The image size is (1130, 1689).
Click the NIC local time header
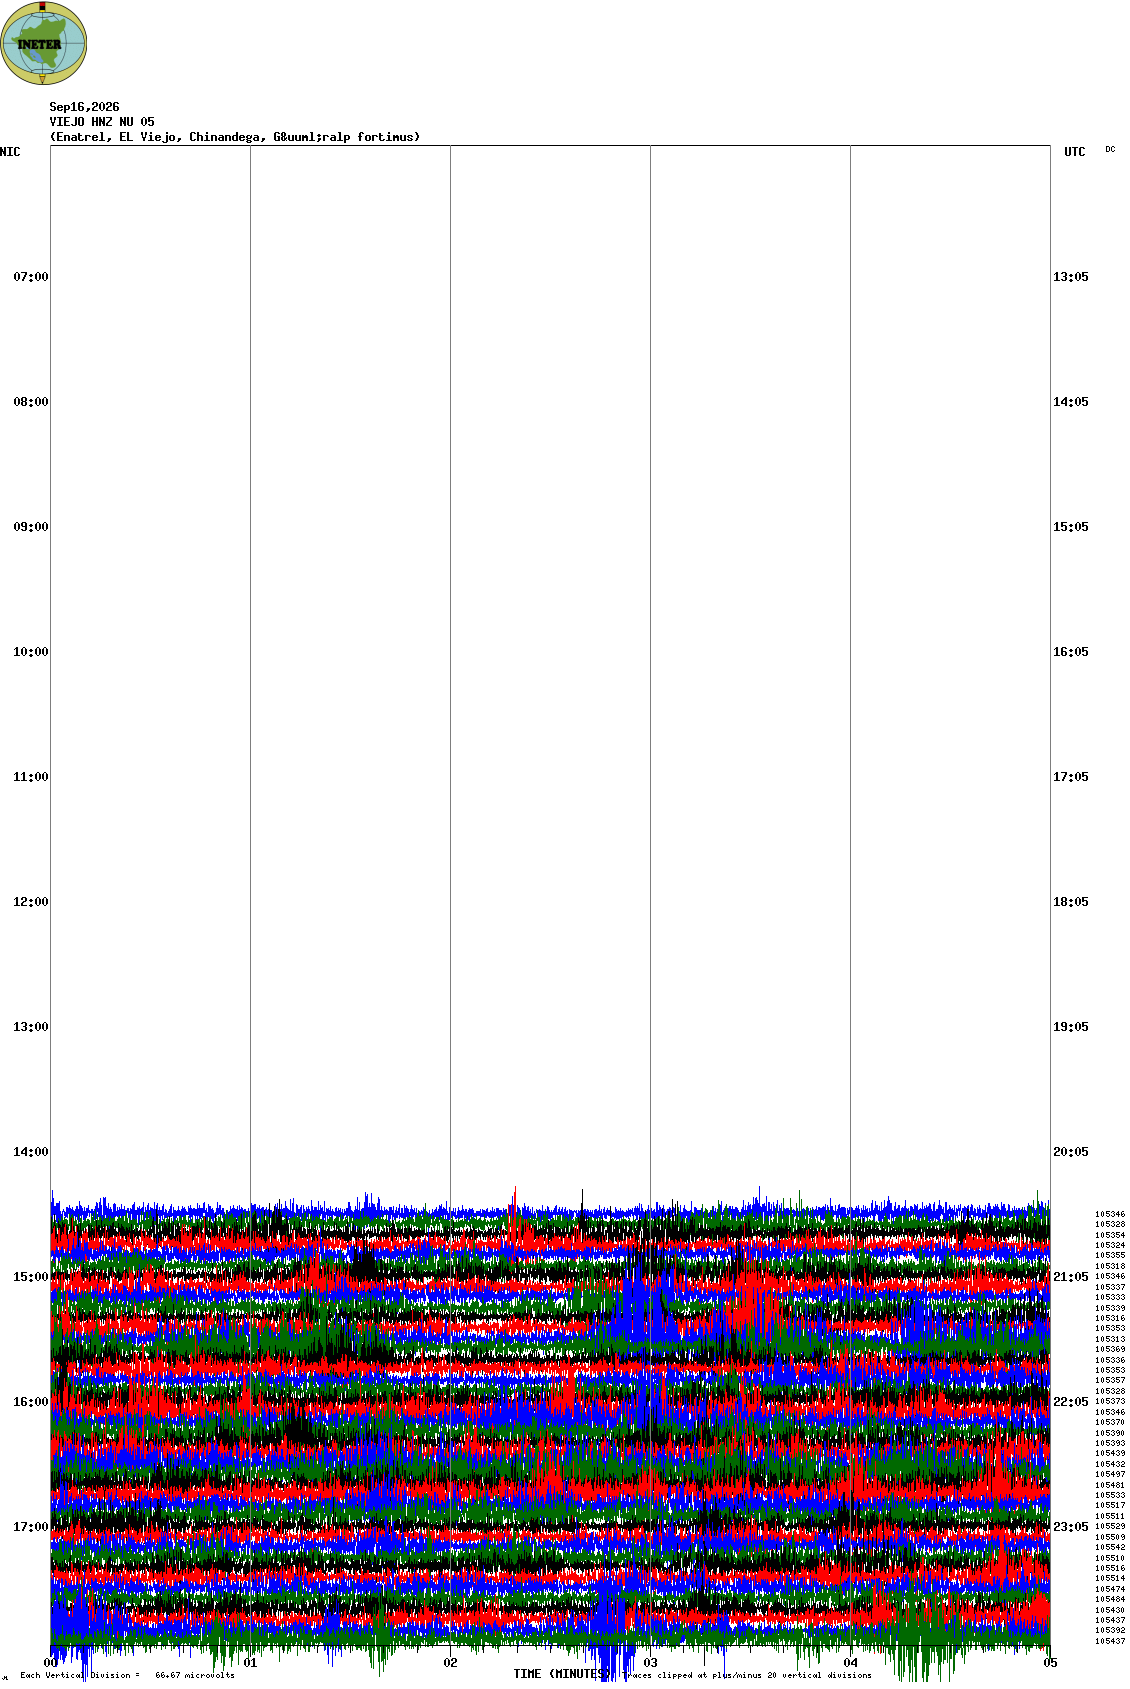tap(10, 152)
